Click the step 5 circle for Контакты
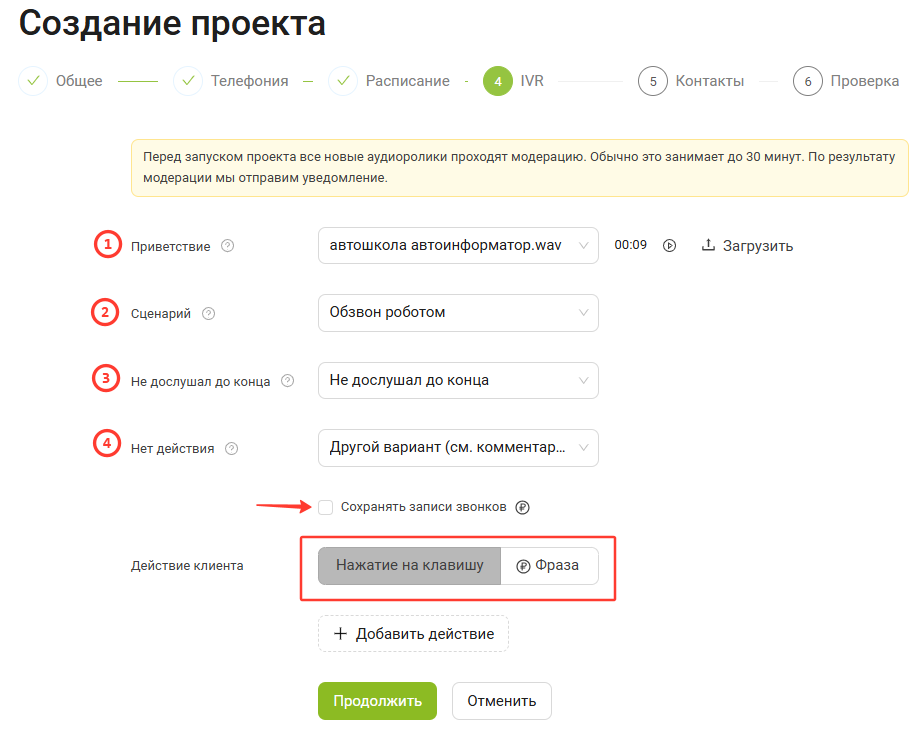 click(653, 81)
